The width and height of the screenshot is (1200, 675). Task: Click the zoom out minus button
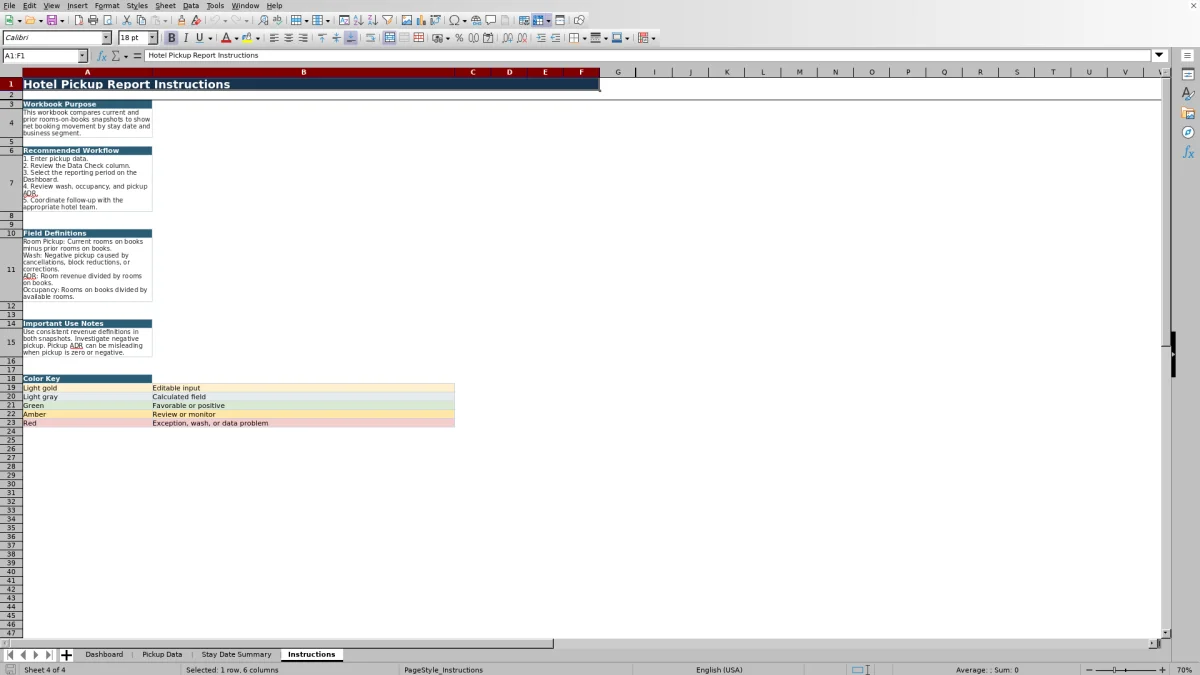(1089, 670)
